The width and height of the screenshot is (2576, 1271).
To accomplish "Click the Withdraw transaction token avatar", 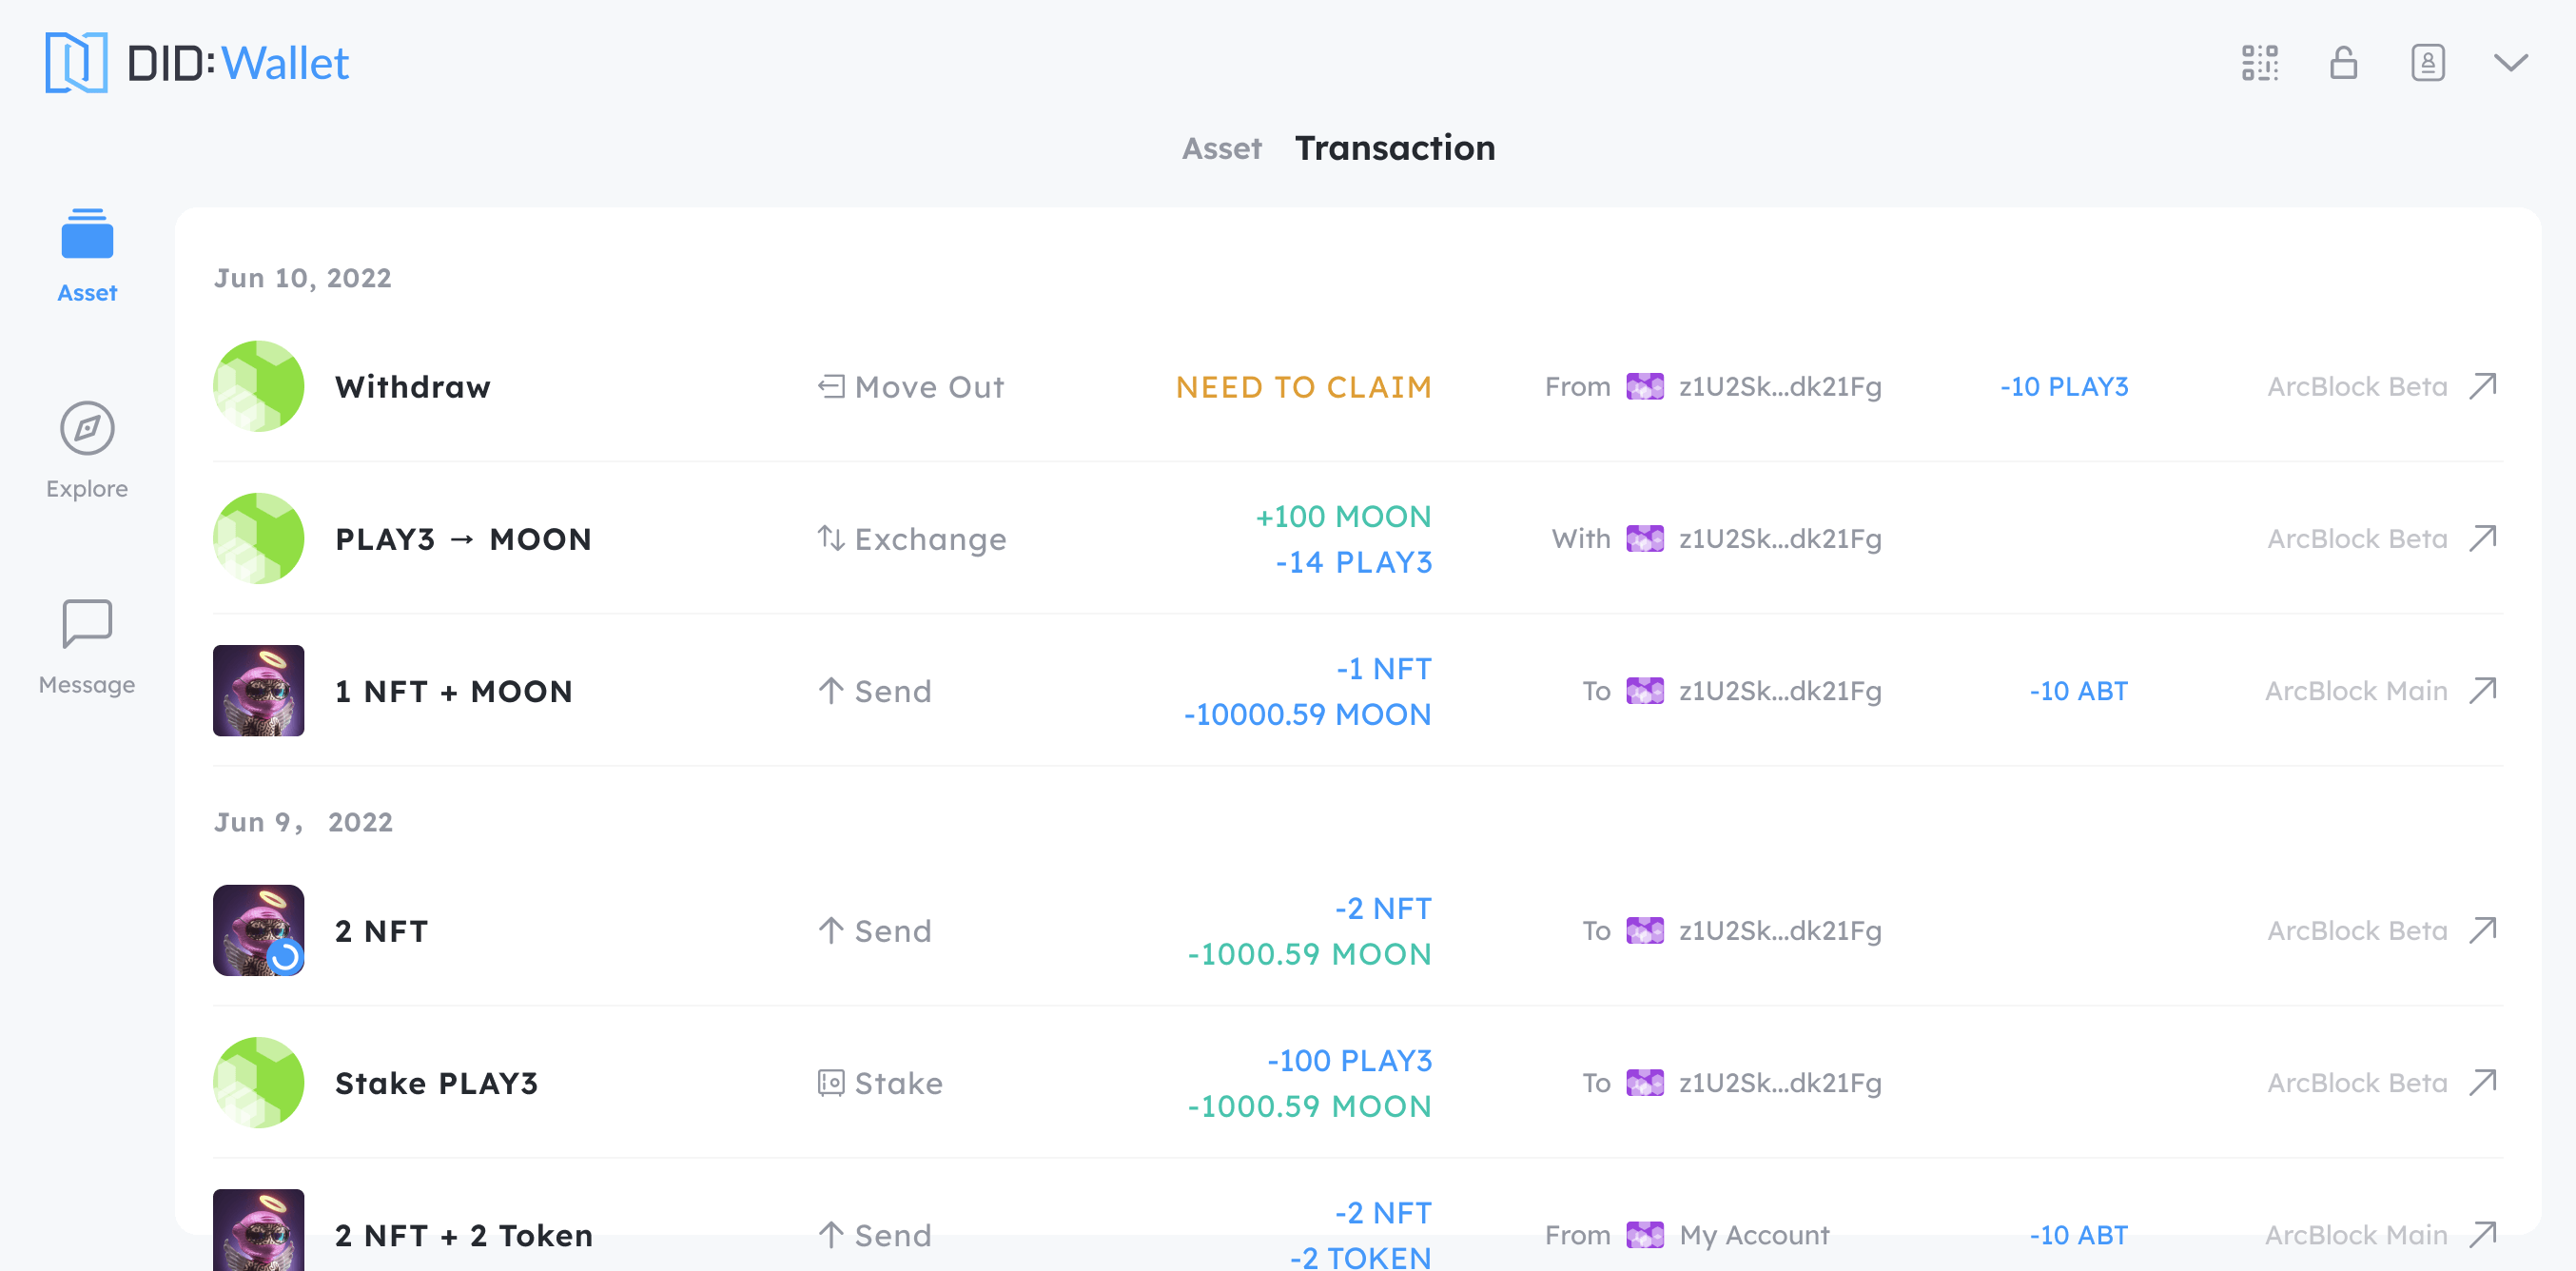I will click(259, 387).
